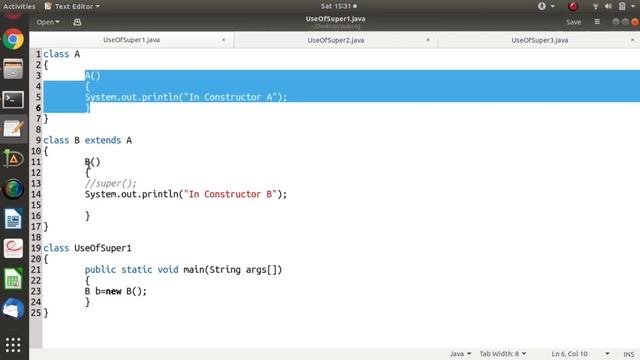640x360 pixels.
Task: Open the Tab Width: 8 dropdown
Action: click(502, 353)
